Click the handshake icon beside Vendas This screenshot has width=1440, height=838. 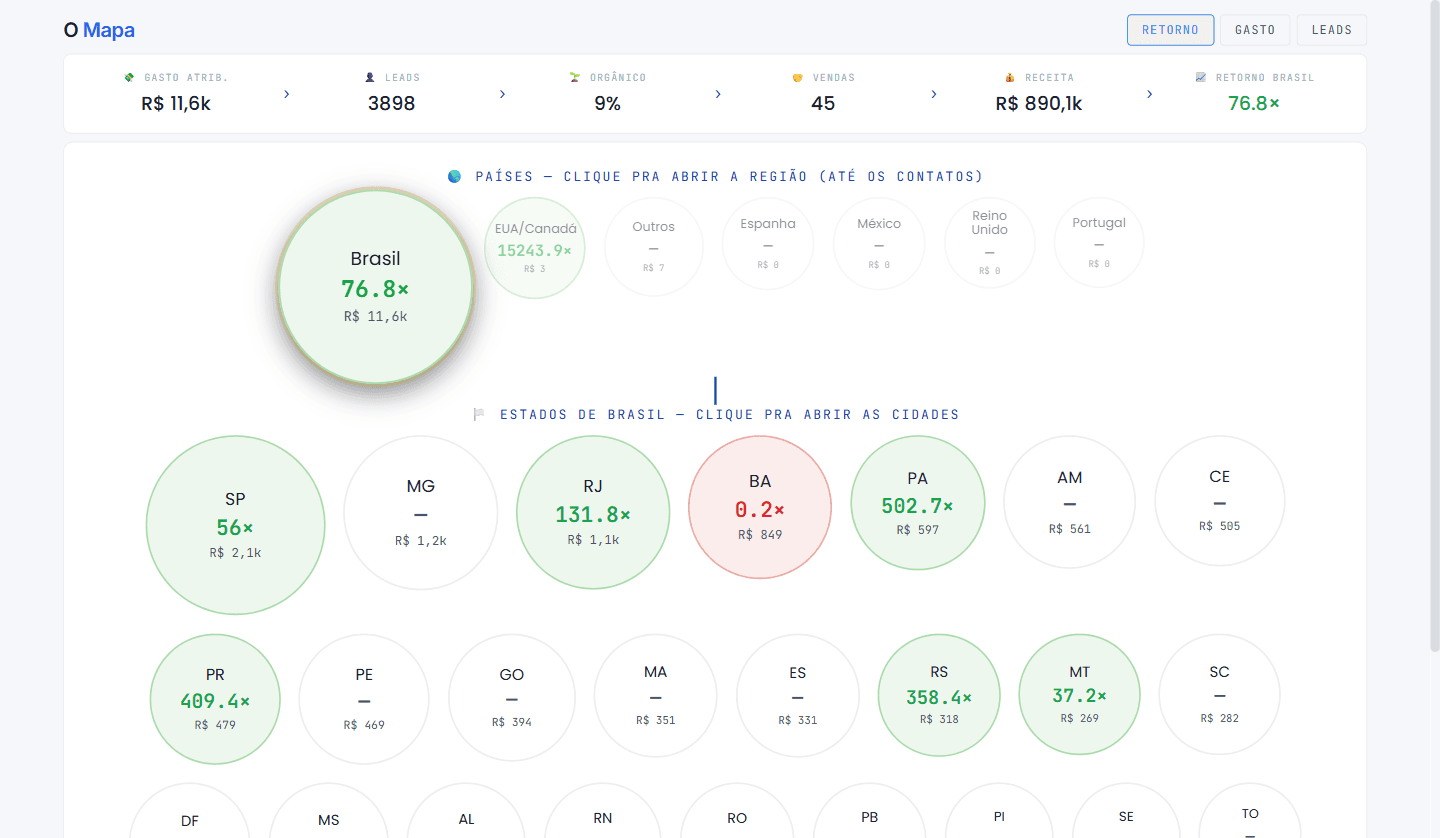tap(798, 77)
